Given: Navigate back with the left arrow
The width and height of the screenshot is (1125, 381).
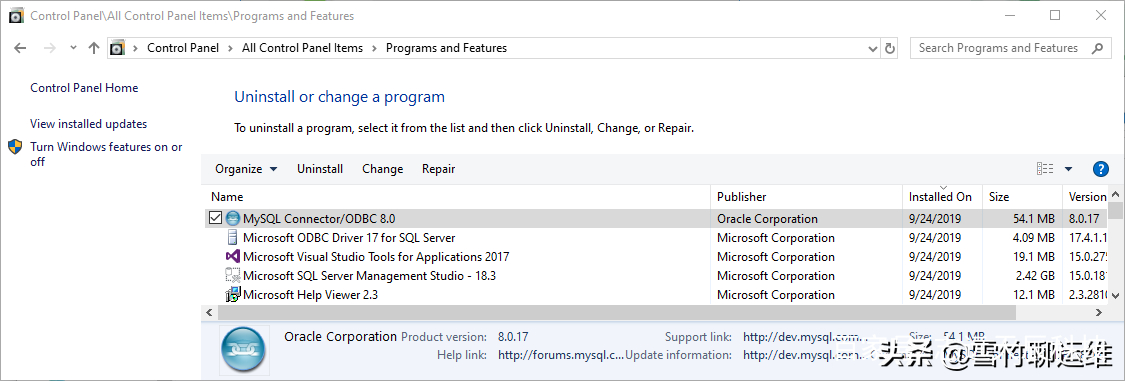Looking at the screenshot, I should (20, 48).
